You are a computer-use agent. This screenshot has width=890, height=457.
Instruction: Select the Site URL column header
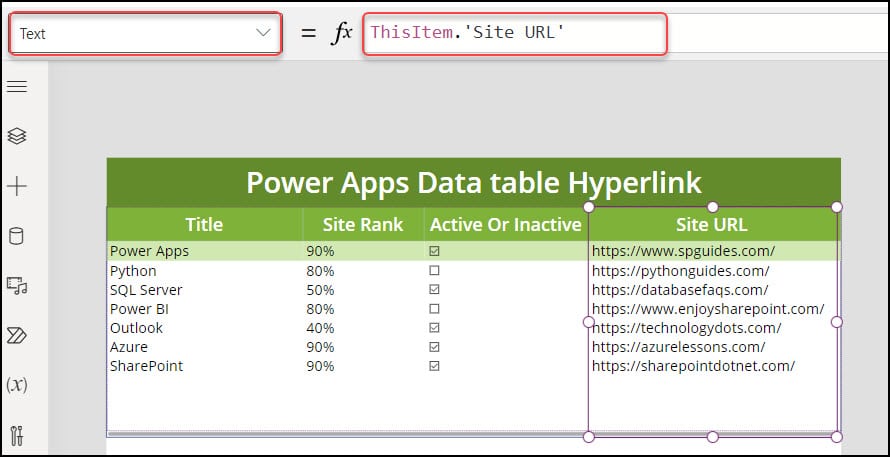[712, 224]
